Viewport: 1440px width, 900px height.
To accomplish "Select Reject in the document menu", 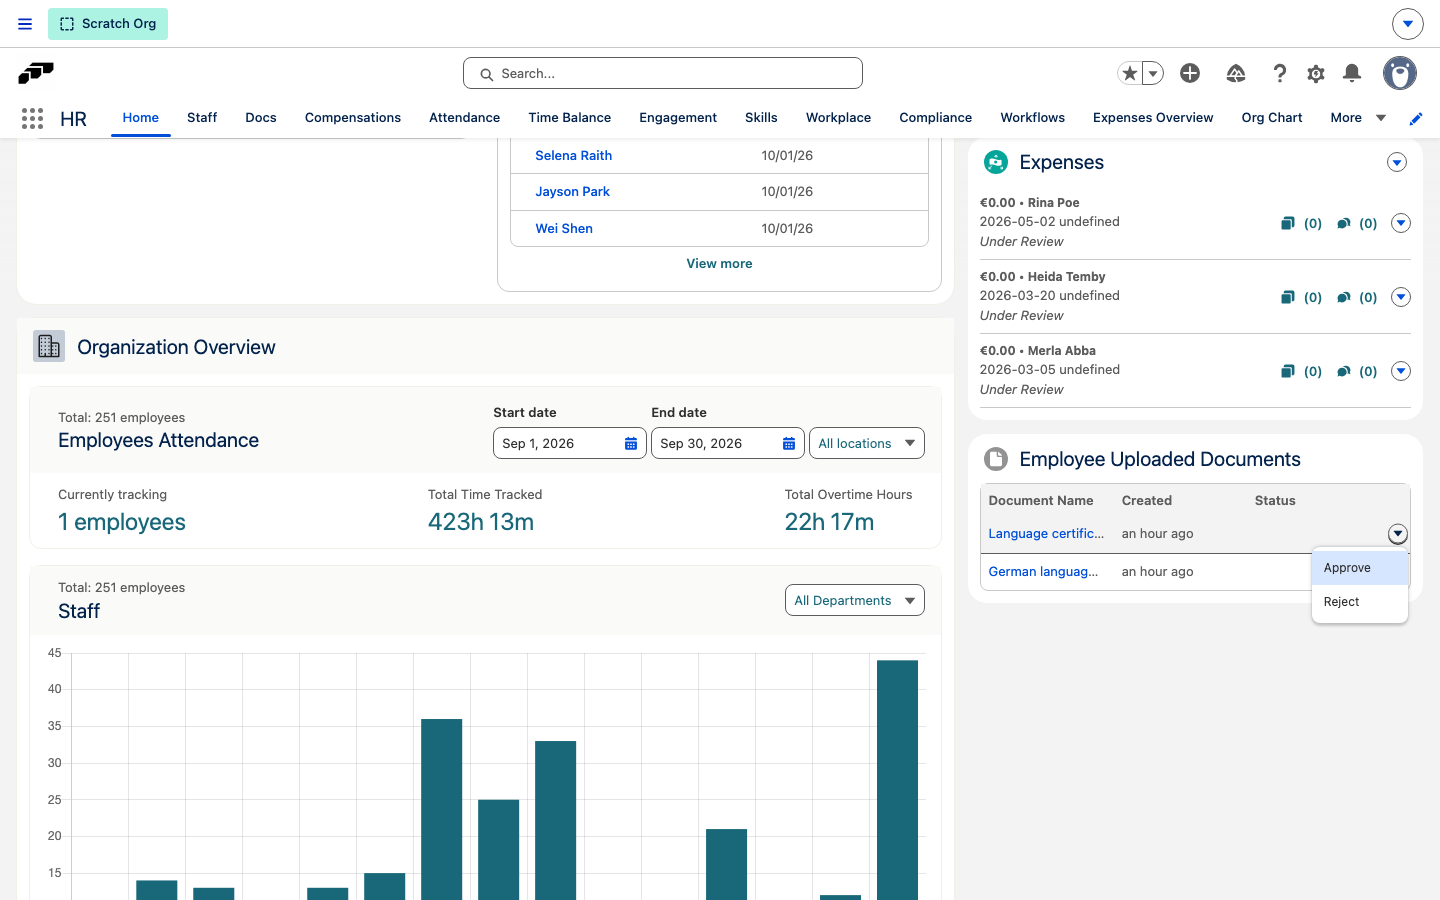I will tap(1360, 602).
